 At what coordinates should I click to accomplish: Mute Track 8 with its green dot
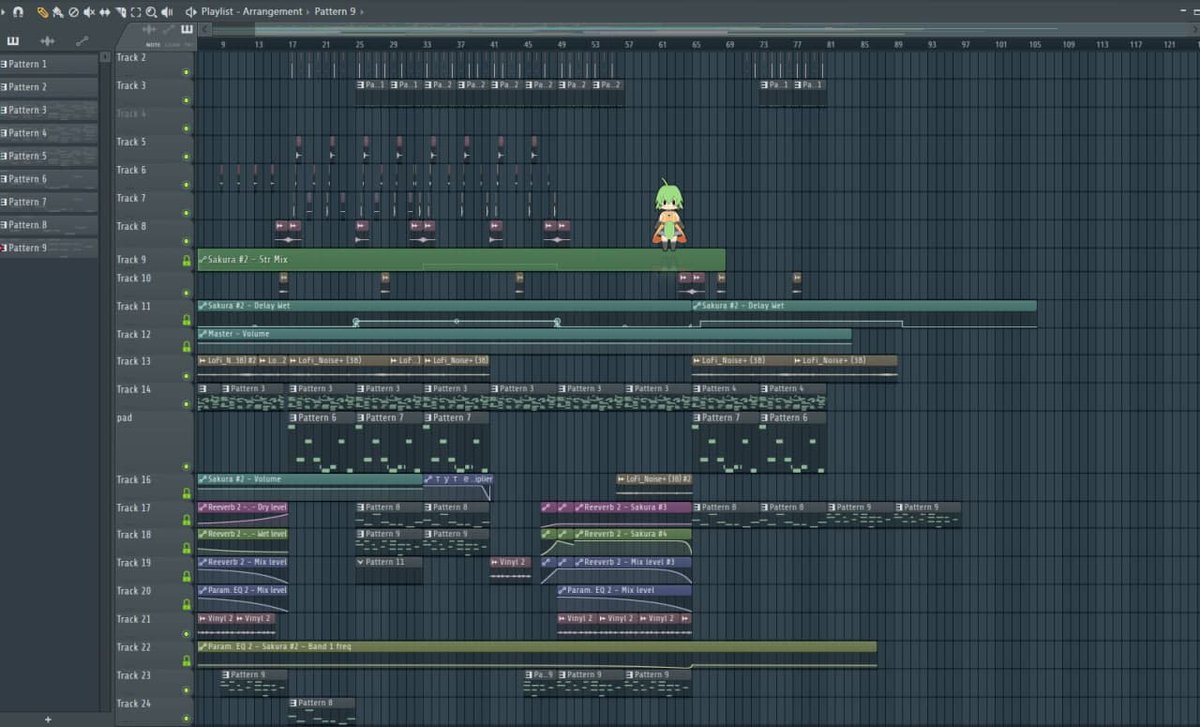click(186, 240)
